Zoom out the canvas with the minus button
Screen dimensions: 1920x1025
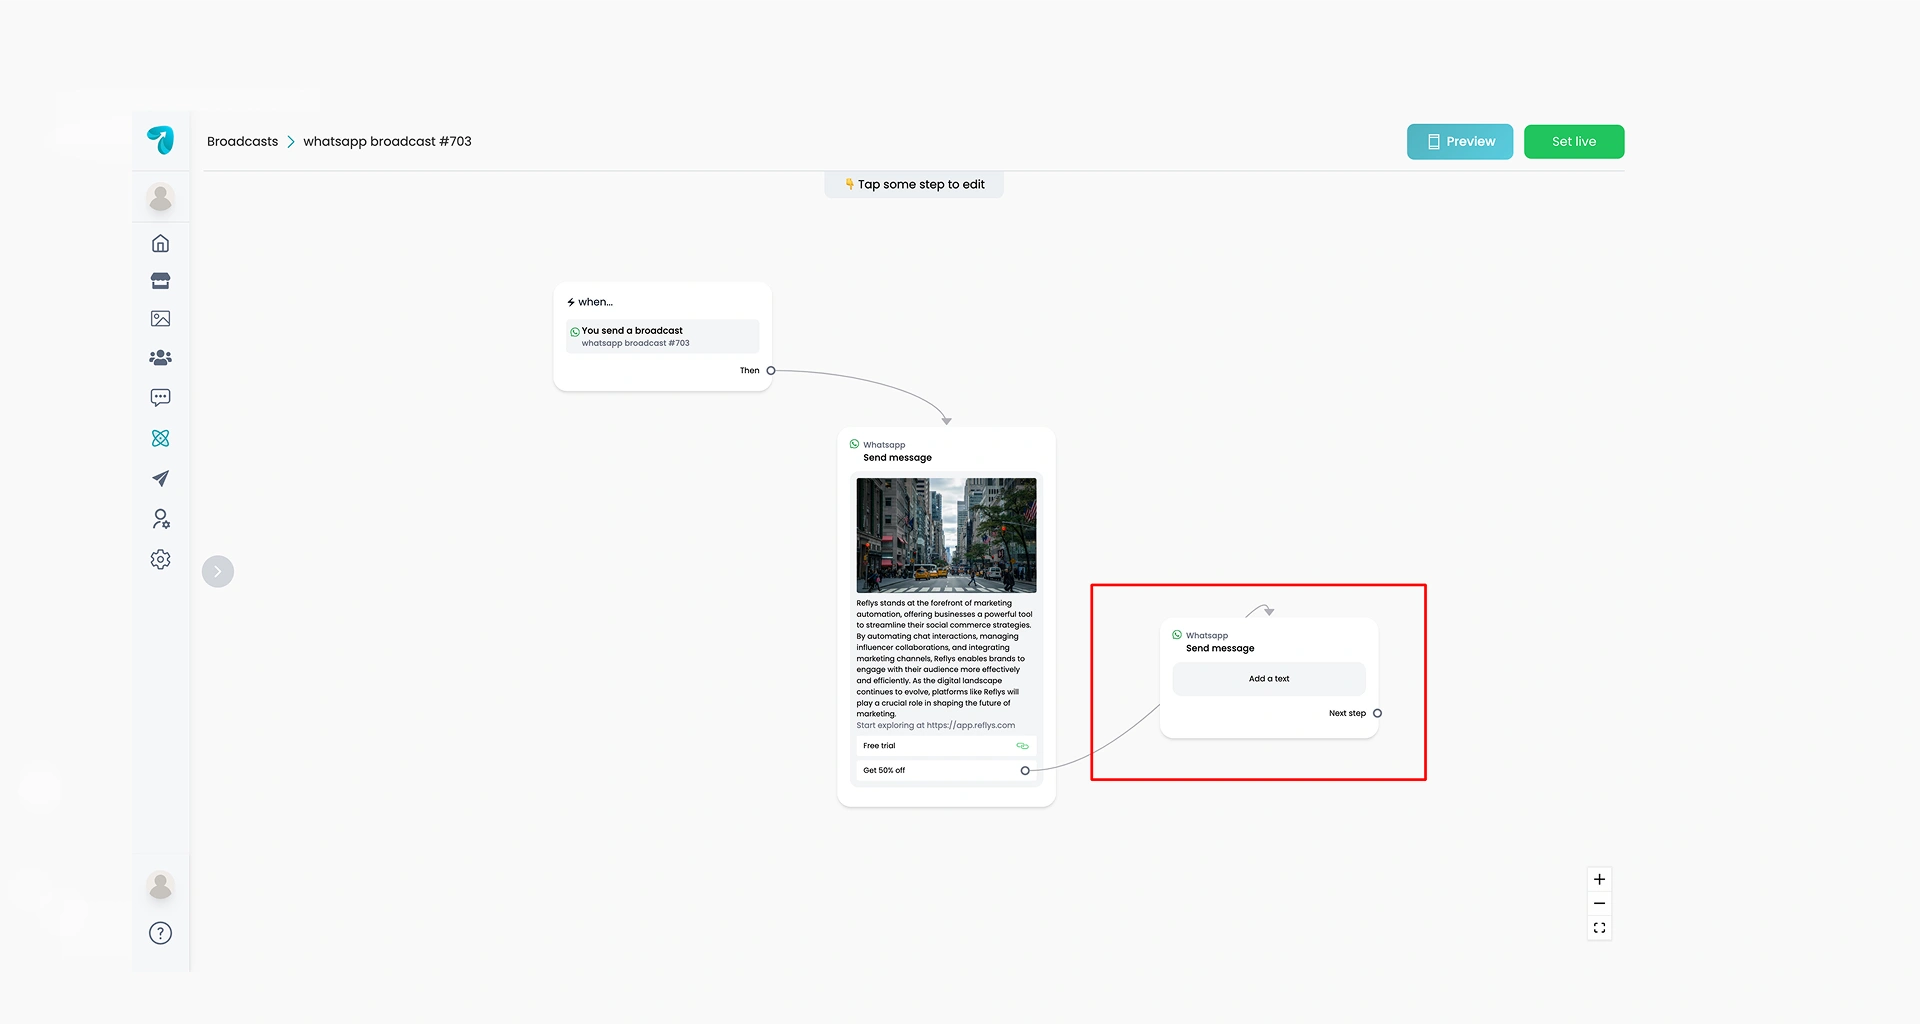(1599, 904)
